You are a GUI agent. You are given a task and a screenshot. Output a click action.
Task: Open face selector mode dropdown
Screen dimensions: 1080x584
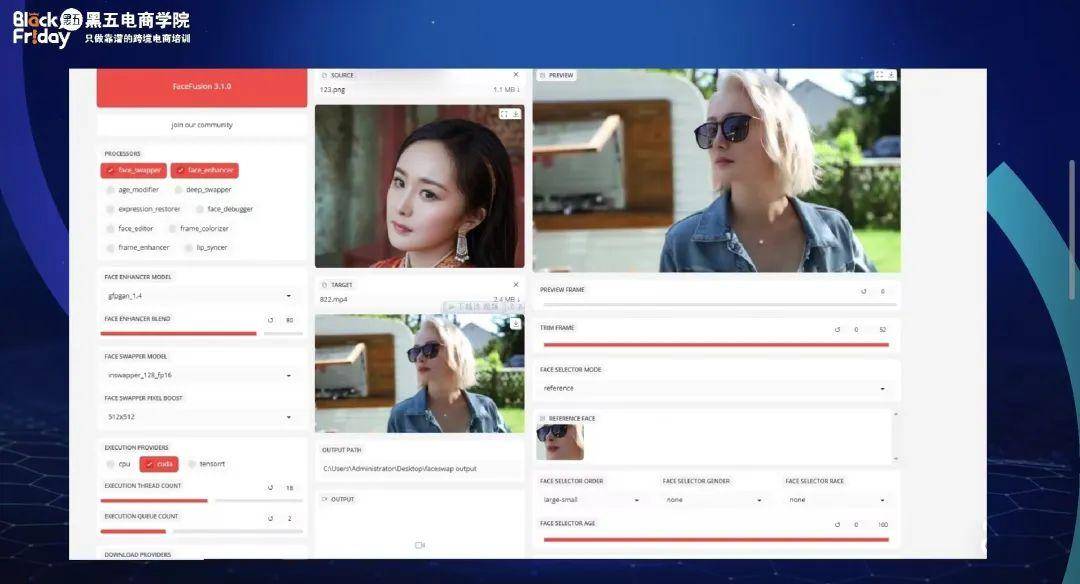pyautogui.click(x=714, y=388)
